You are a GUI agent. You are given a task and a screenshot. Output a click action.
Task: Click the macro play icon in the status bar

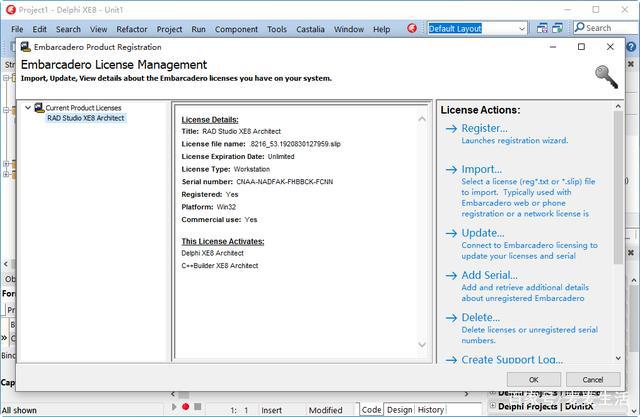point(174,407)
